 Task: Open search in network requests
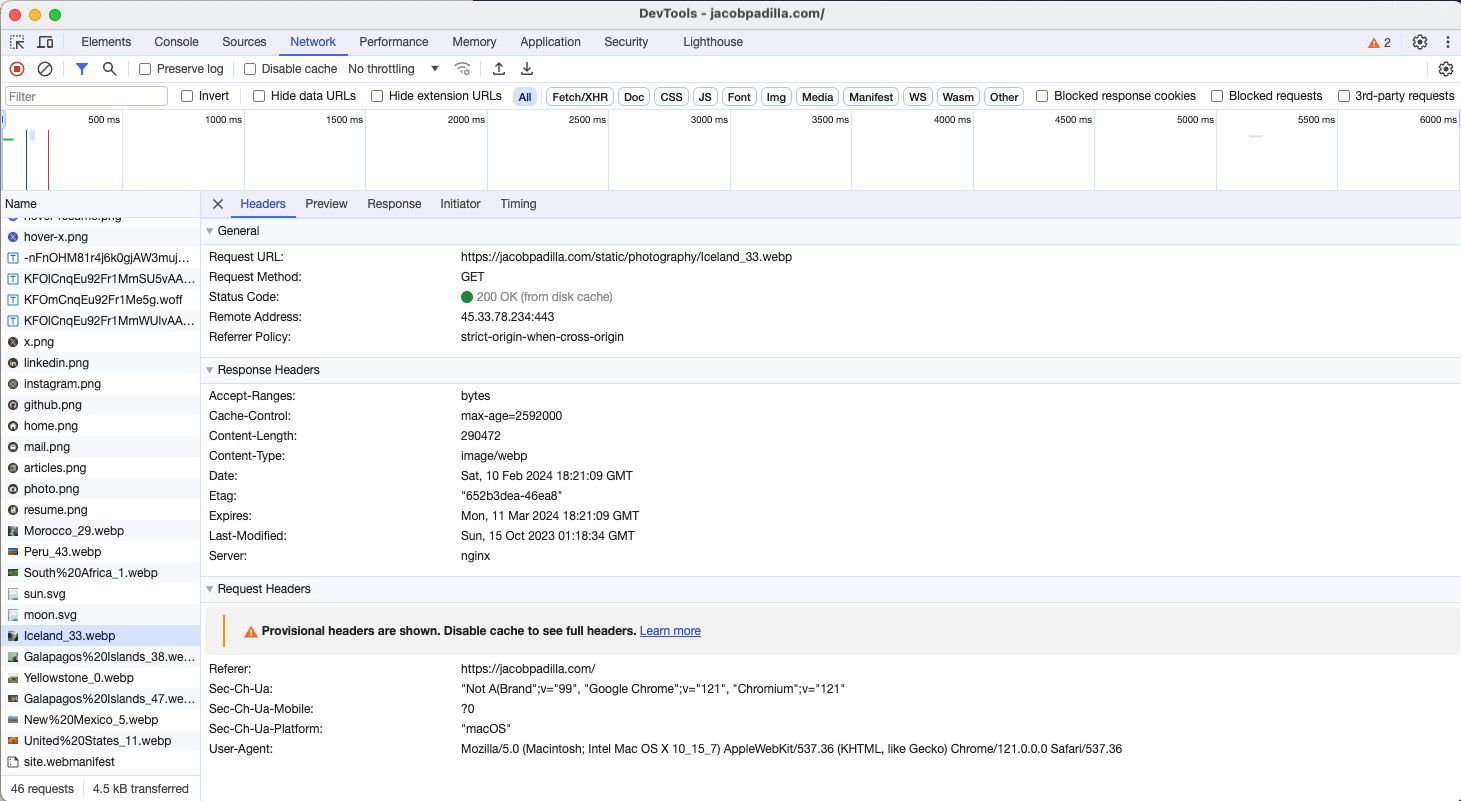pos(109,69)
